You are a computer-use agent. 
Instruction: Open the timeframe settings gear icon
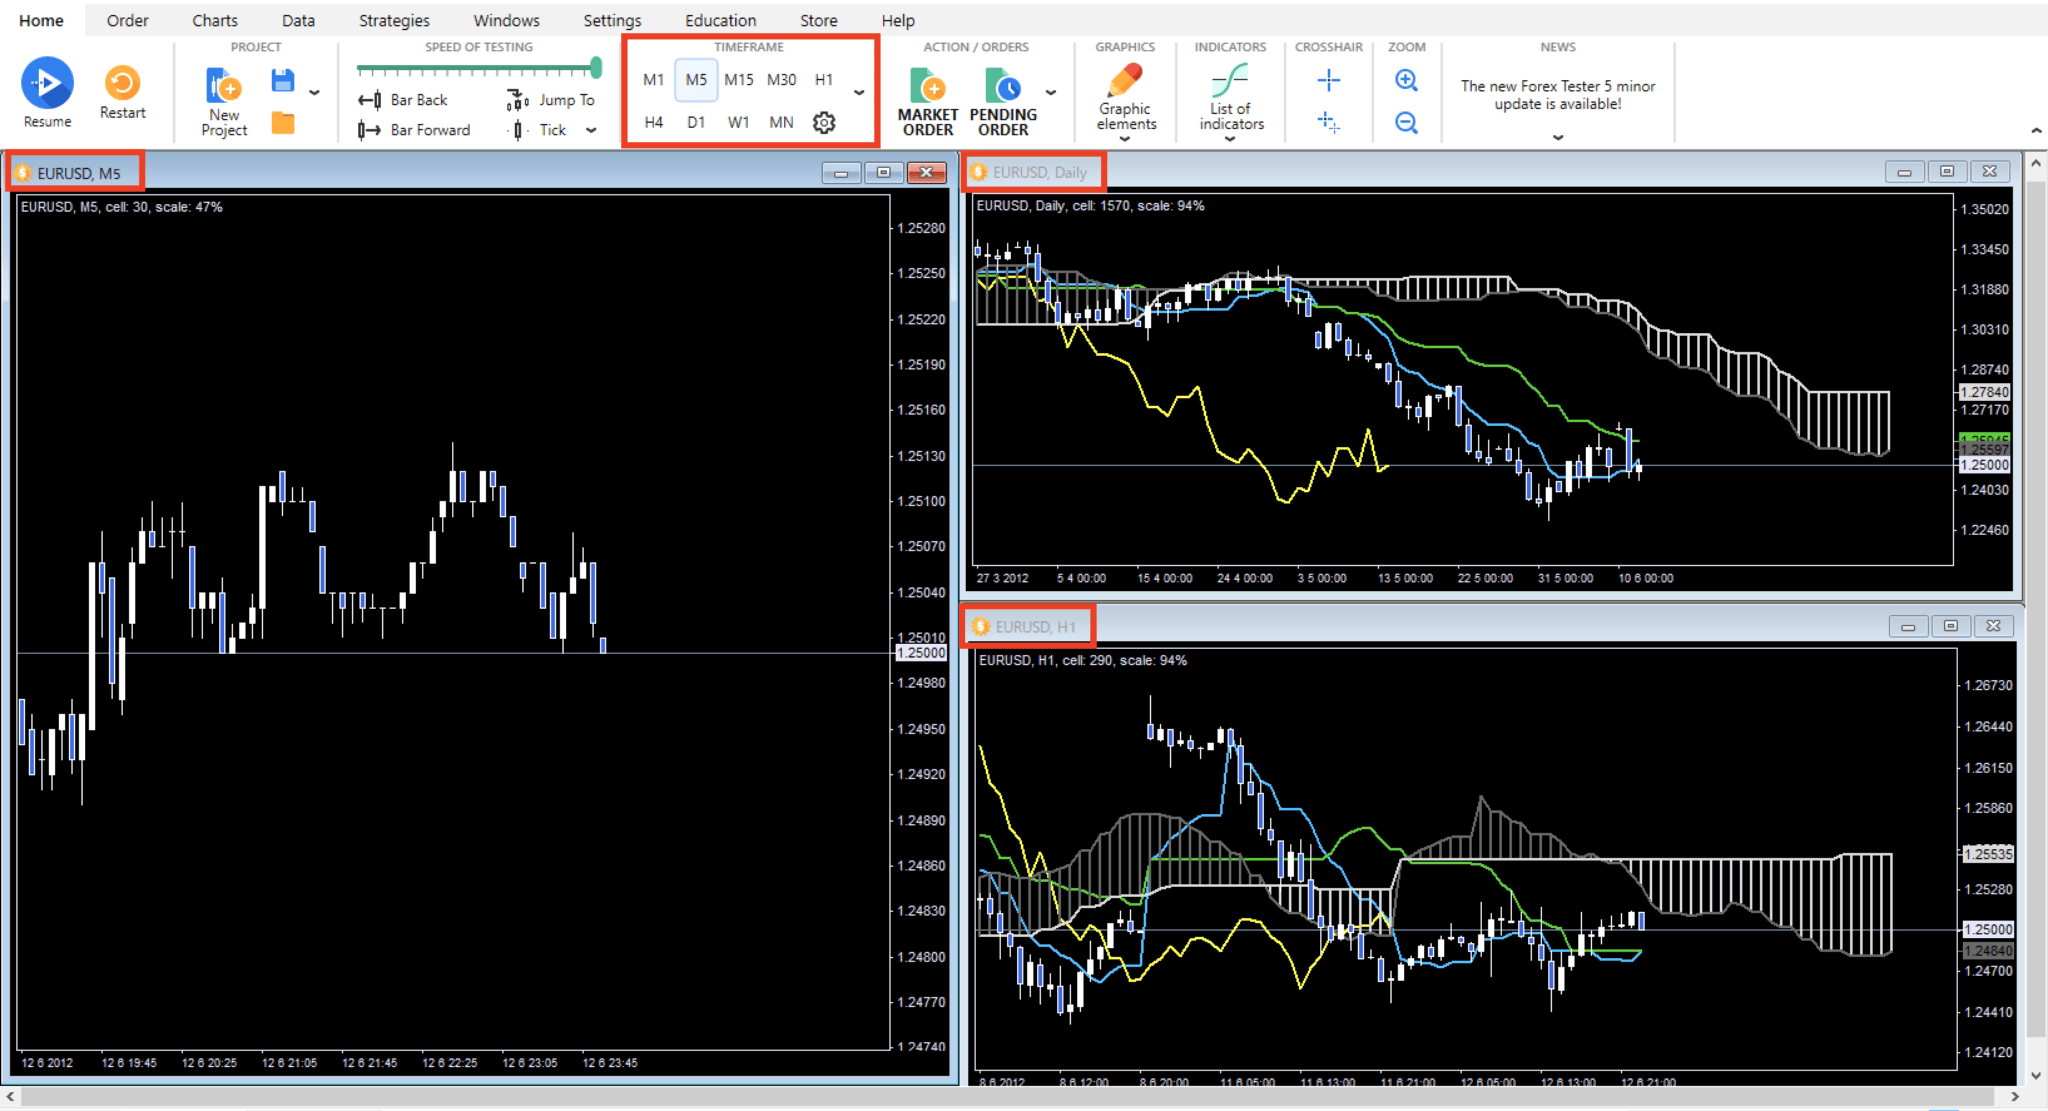click(x=823, y=122)
